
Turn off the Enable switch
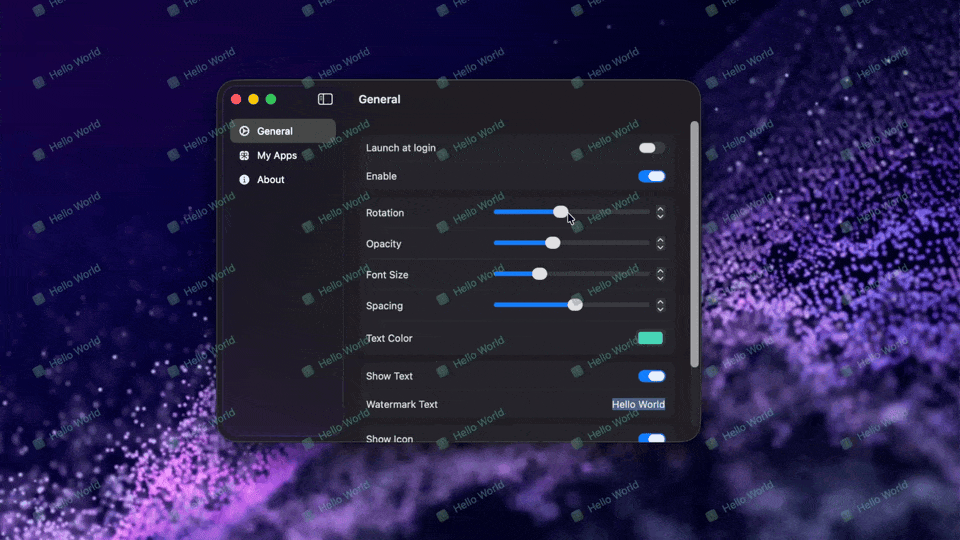click(x=651, y=176)
